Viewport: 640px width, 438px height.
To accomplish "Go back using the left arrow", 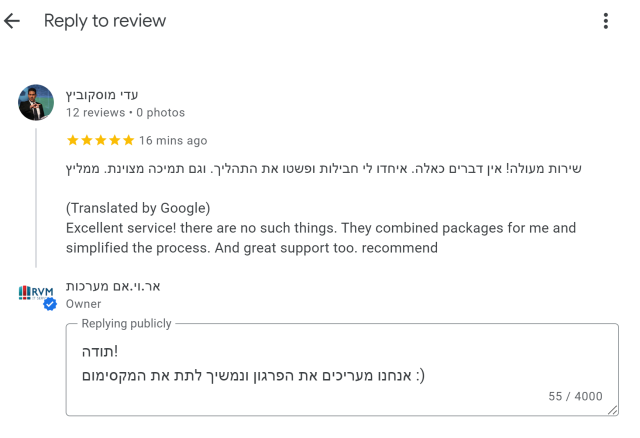I will [12, 21].
